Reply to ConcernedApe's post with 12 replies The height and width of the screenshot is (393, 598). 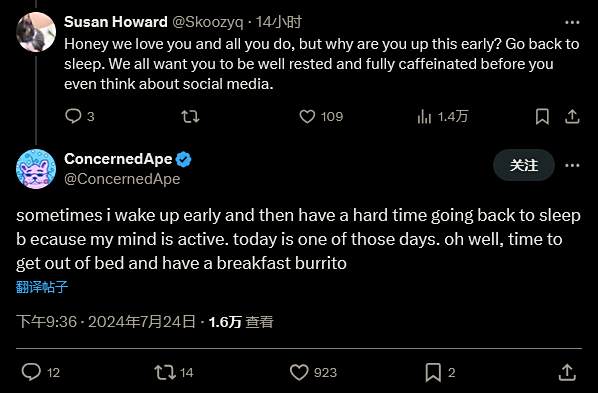[x=31, y=372]
